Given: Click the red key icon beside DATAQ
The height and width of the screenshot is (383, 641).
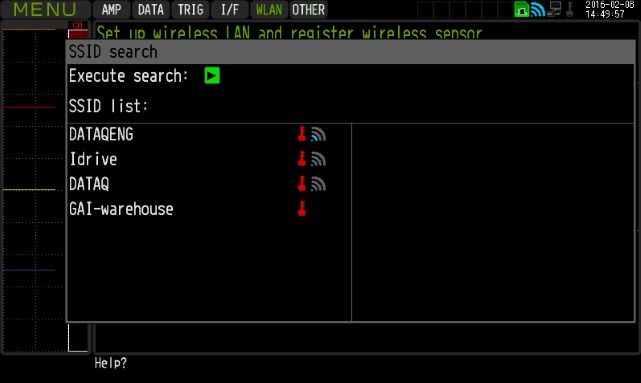Looking at the screenshot, I should [x=302, y=184].
